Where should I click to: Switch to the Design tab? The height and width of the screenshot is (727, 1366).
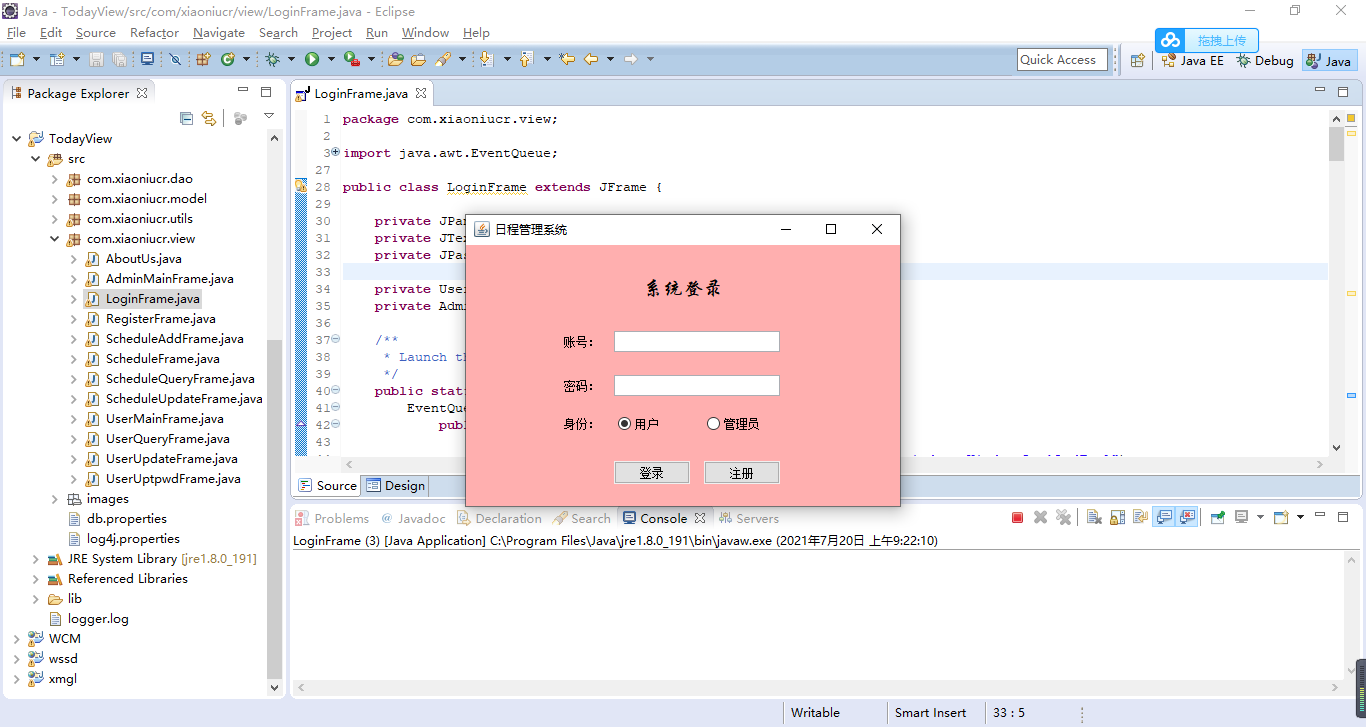tap(395, 485)
